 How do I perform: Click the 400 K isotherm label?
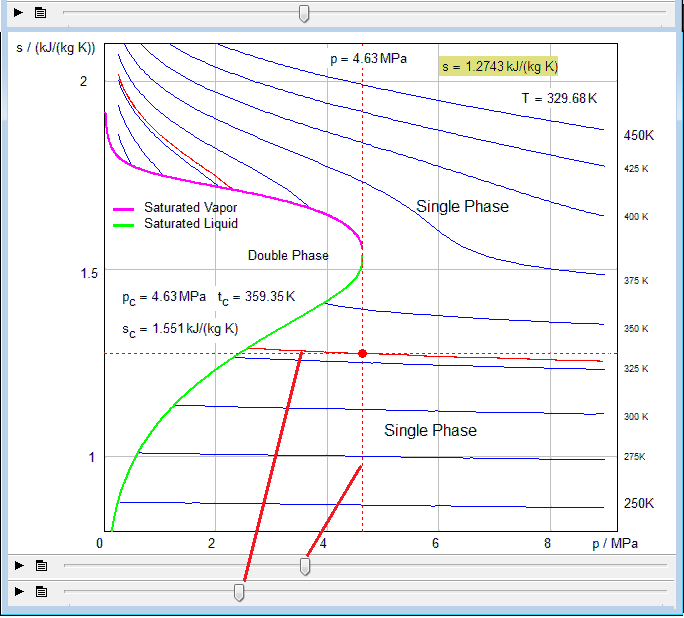click(636, 217)
